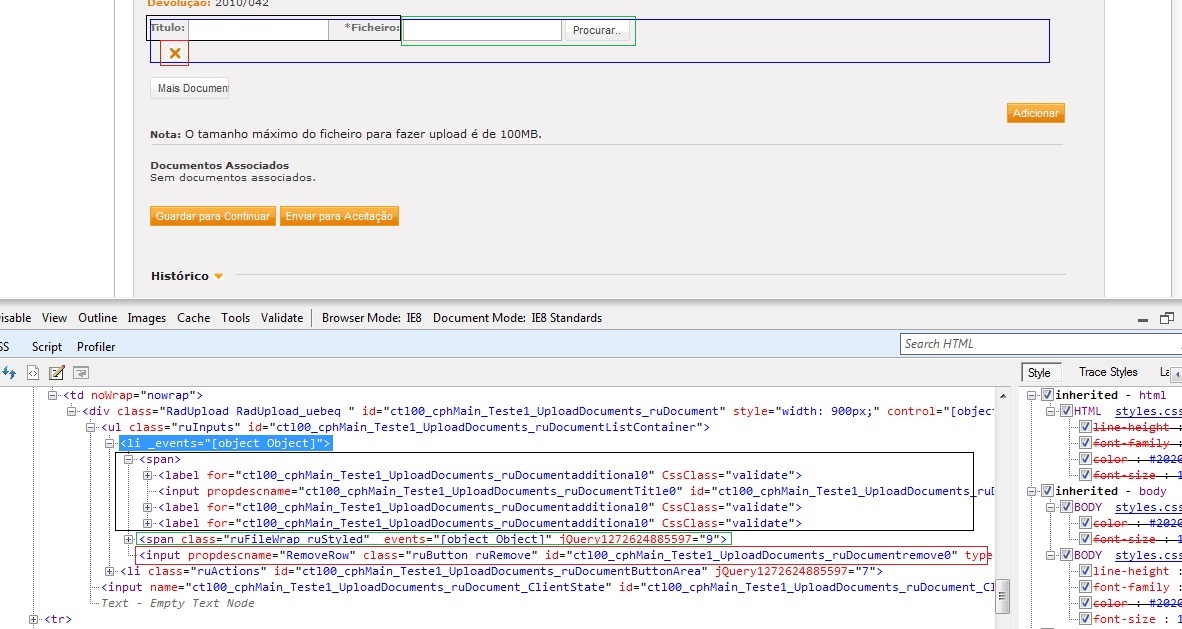Select the input name ClientState node
1182x629 pixels.
click(548, 587)
